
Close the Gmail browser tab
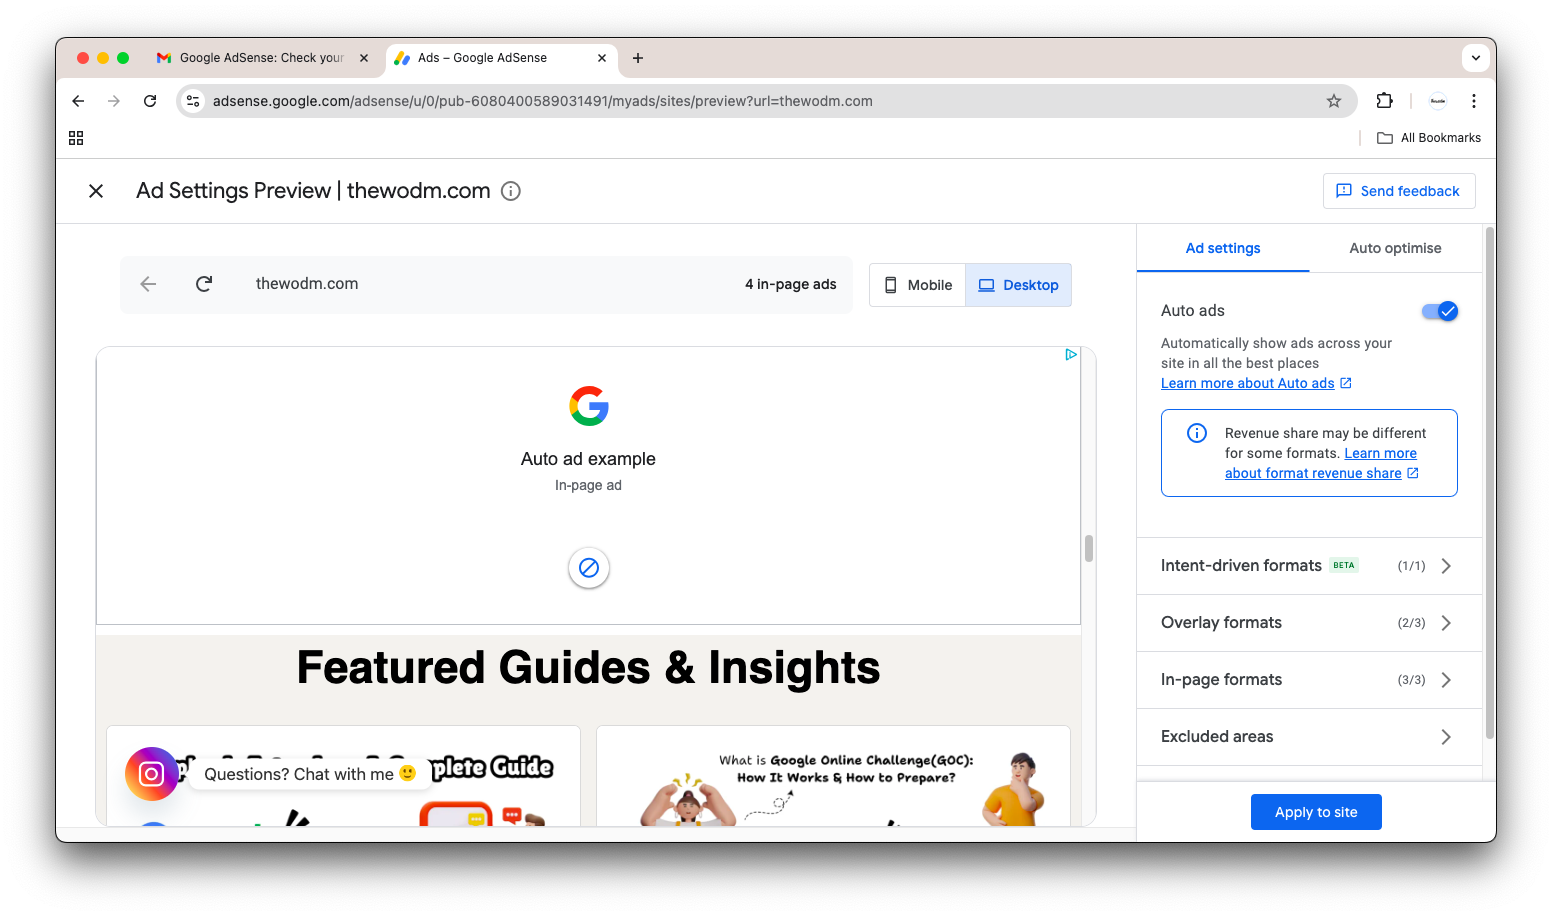(x=364, y=58)
